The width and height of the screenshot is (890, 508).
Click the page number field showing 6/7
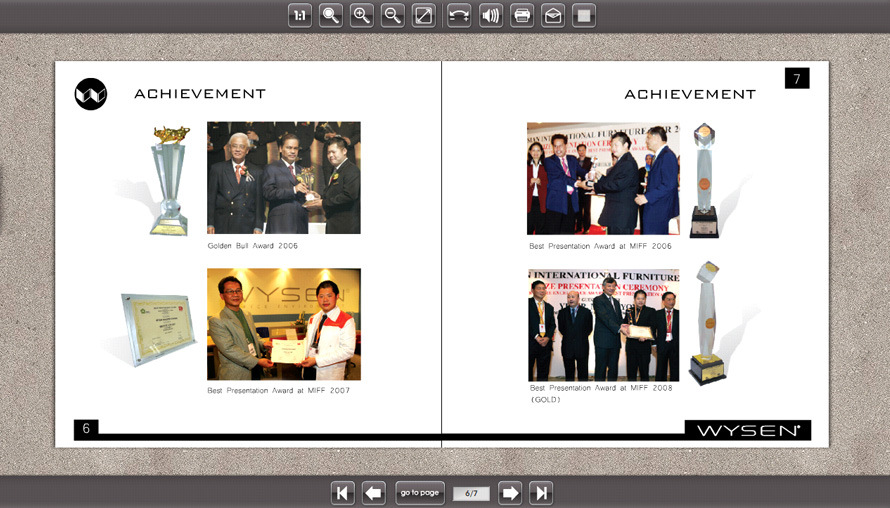click(x=471, y=493)
